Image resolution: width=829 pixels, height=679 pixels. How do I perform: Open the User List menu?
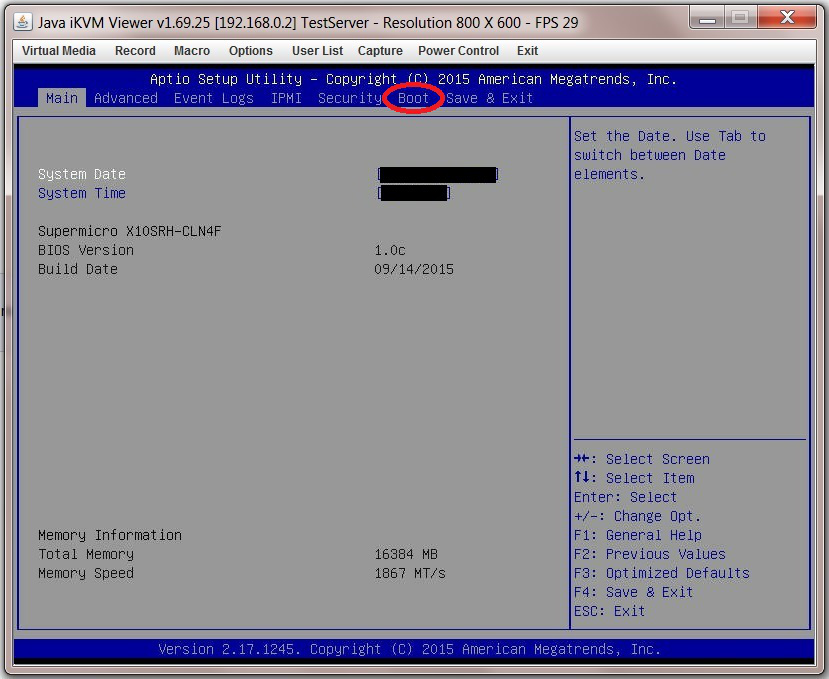pyautogui.click(x=317, y=50)
